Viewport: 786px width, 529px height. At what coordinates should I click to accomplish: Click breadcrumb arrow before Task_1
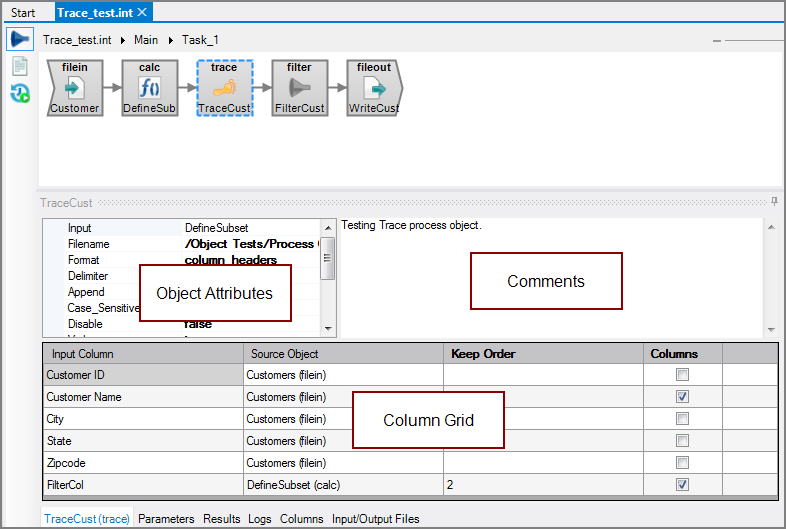tap(170, 40)
